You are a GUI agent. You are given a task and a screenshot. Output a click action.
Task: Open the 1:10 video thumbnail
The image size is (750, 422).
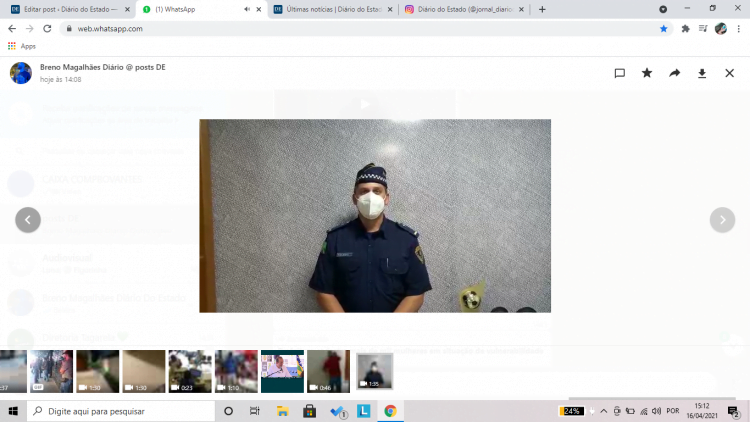(236, 371)
